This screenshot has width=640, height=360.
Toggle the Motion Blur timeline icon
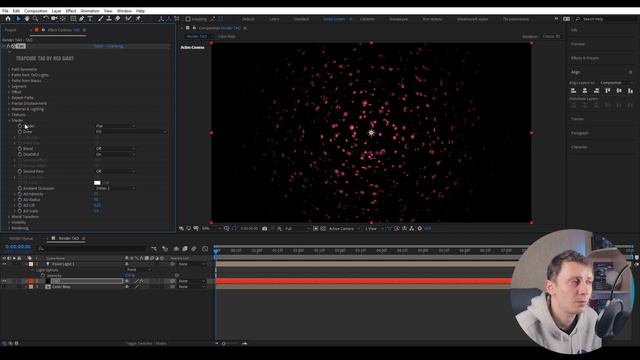[x=194, y=249]
